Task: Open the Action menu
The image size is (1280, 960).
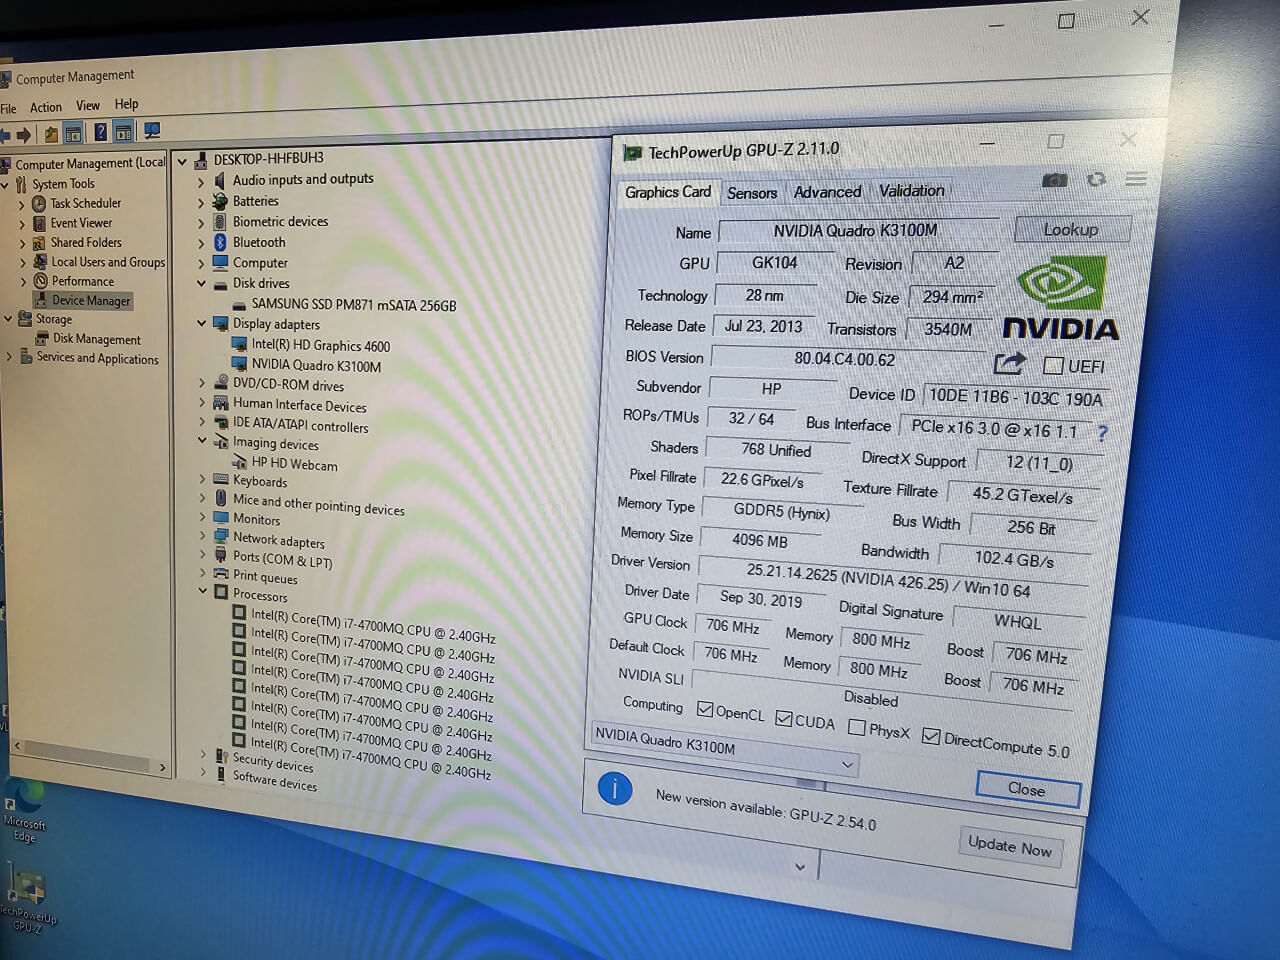Action: (x=45, y=107)
